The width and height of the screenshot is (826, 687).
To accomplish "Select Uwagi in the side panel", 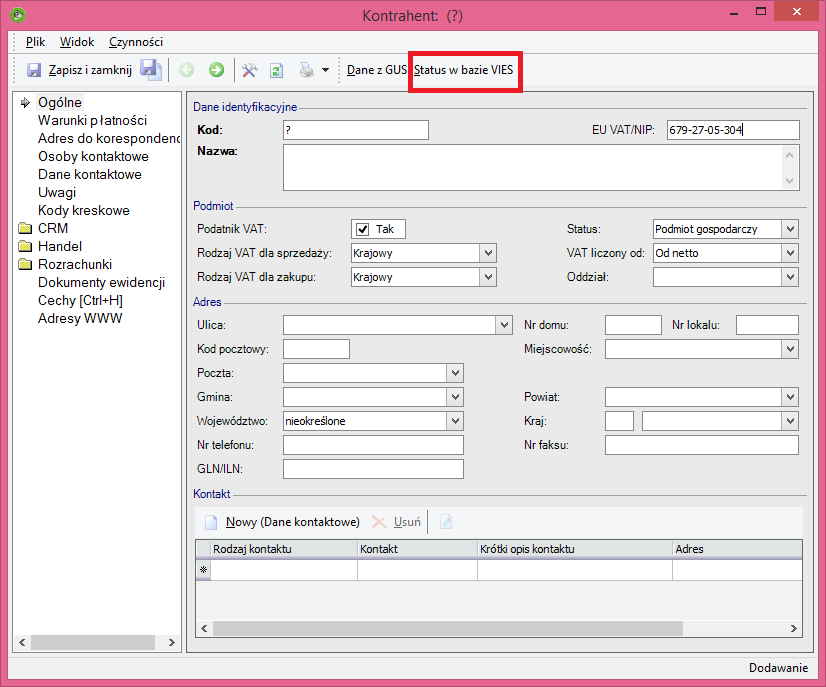I will tap(57, 192).
